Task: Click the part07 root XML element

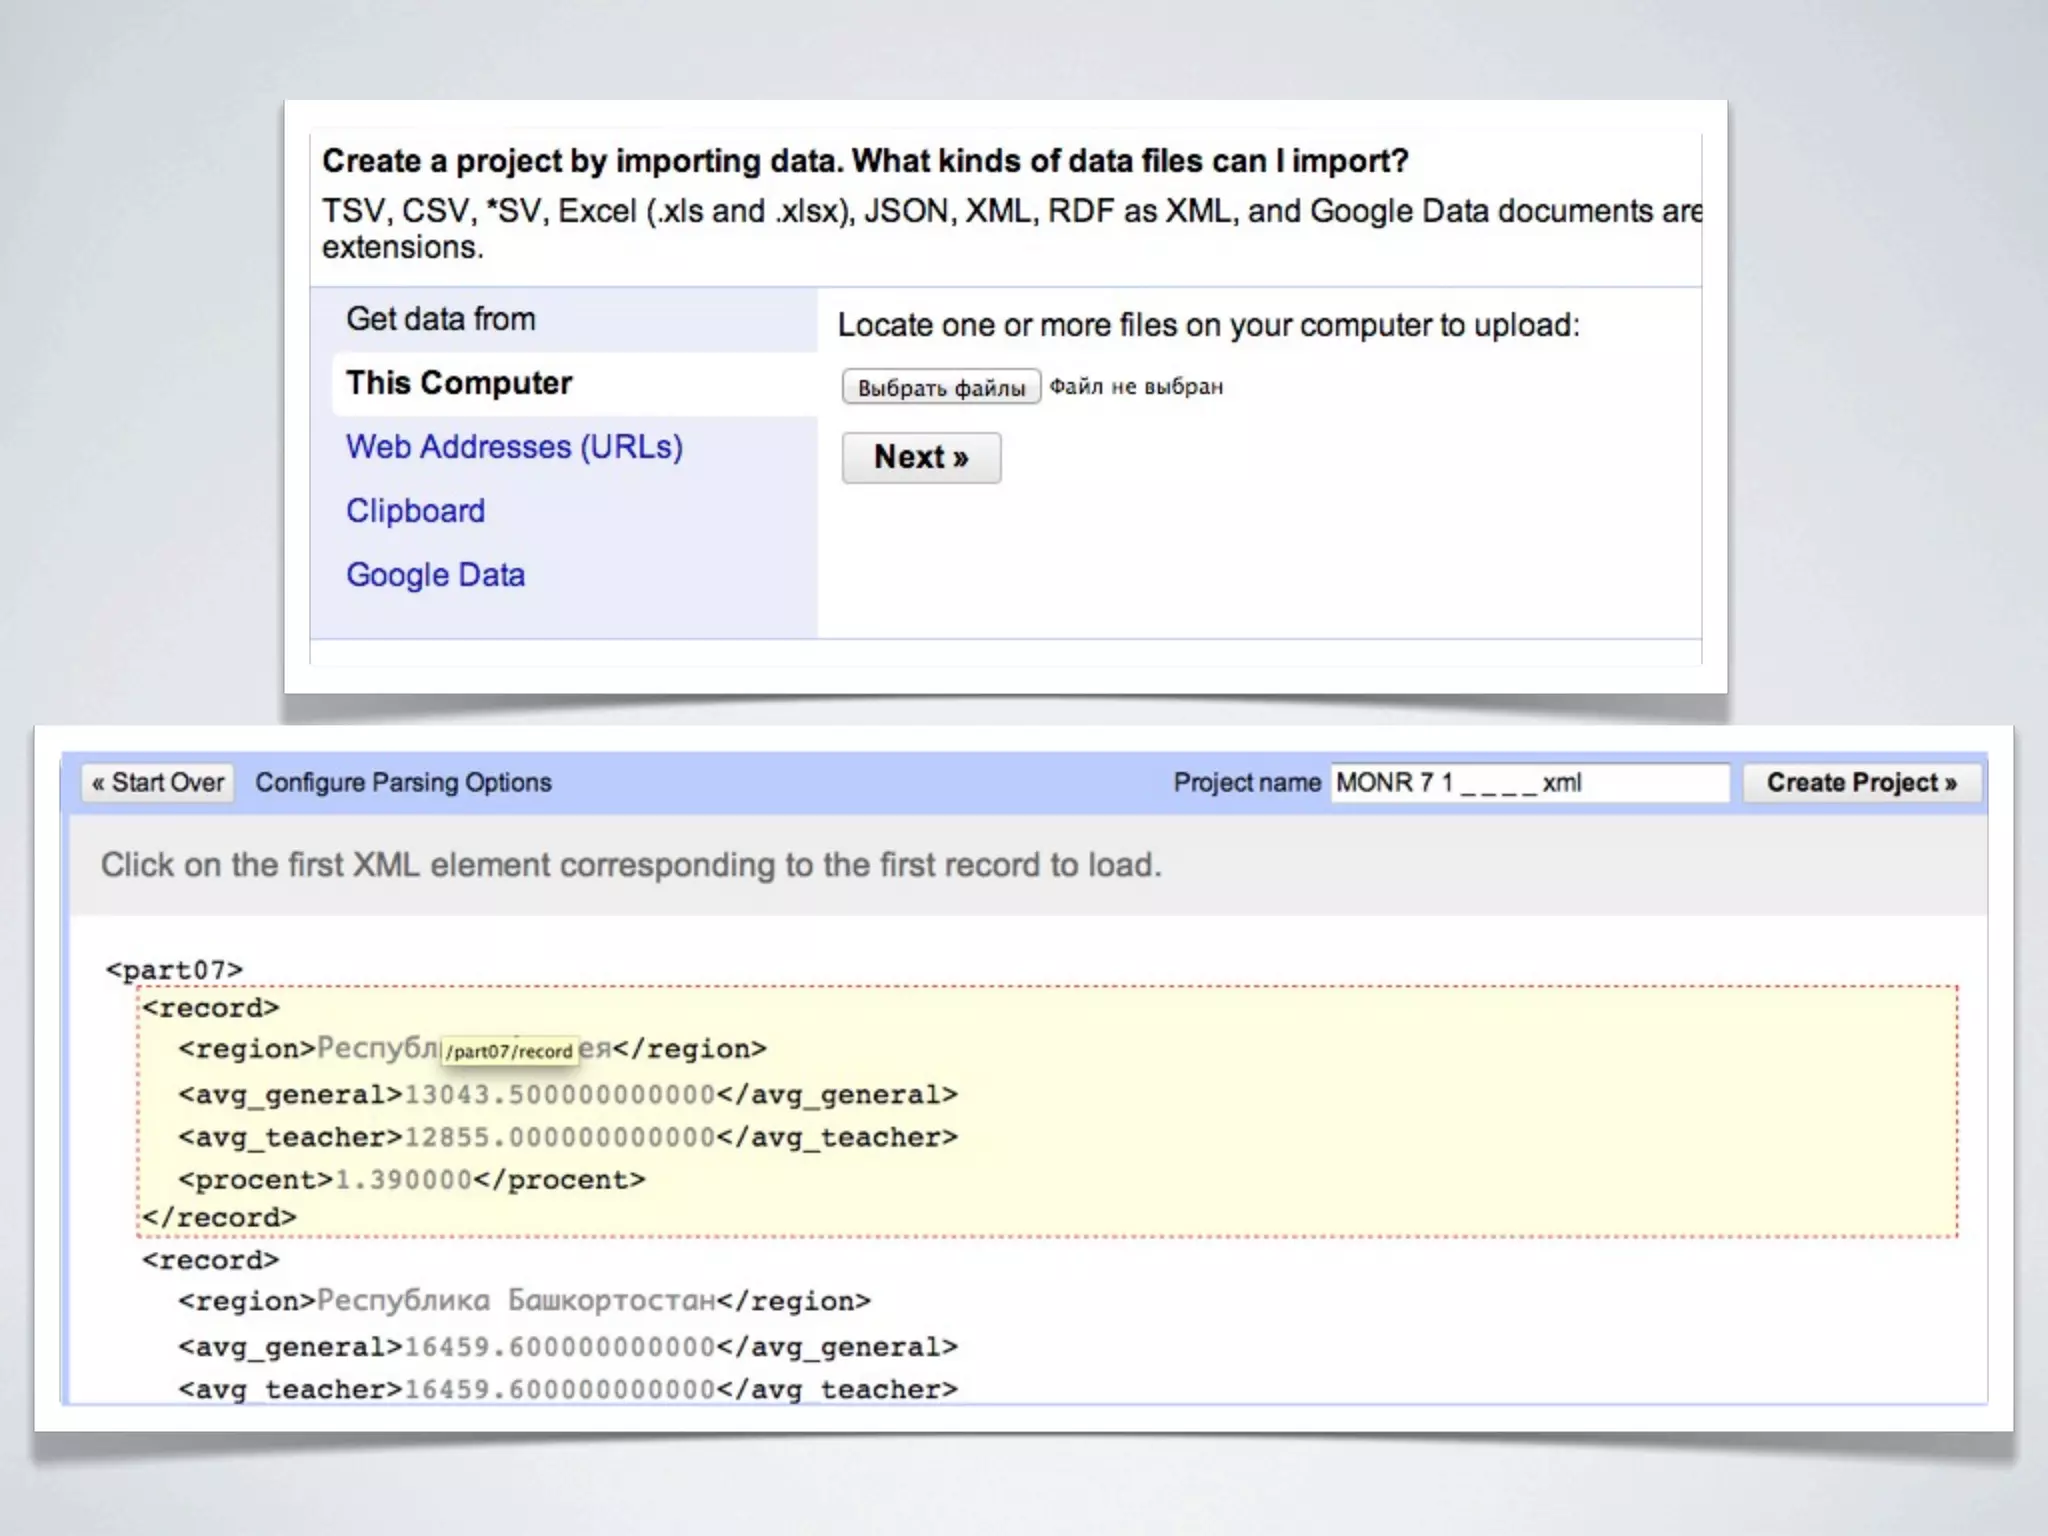Action: [174, 970]
